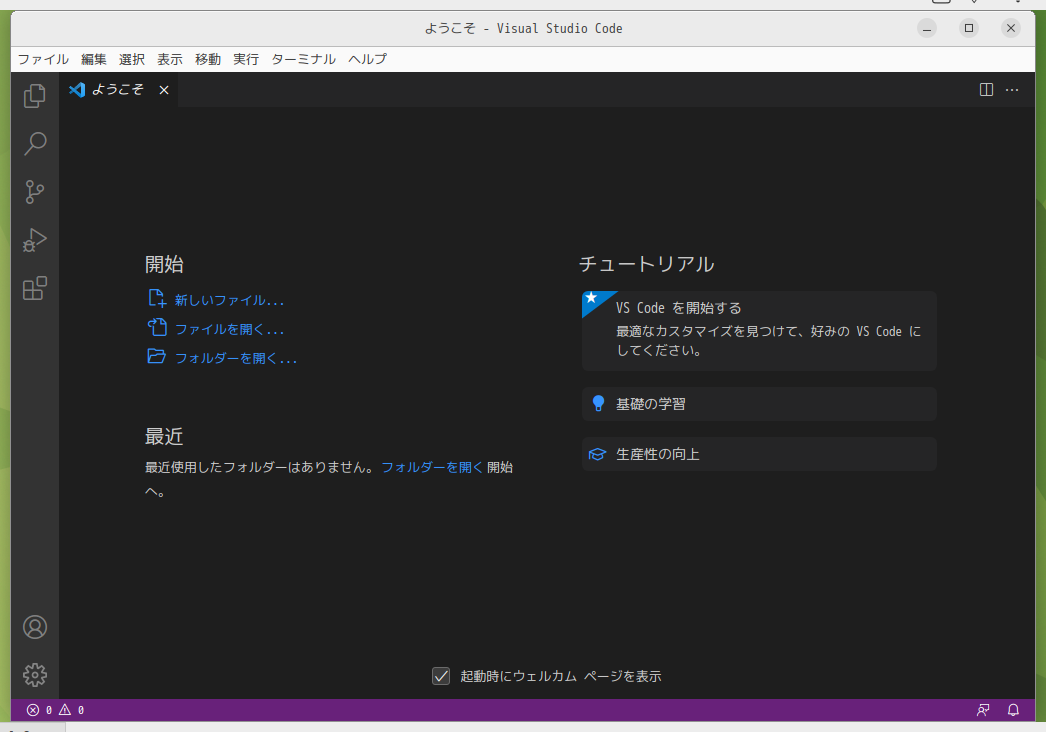The height and width of the screenshot is (732, 1046).
Task: Open the 選択 menu
Action: point(132,59)
